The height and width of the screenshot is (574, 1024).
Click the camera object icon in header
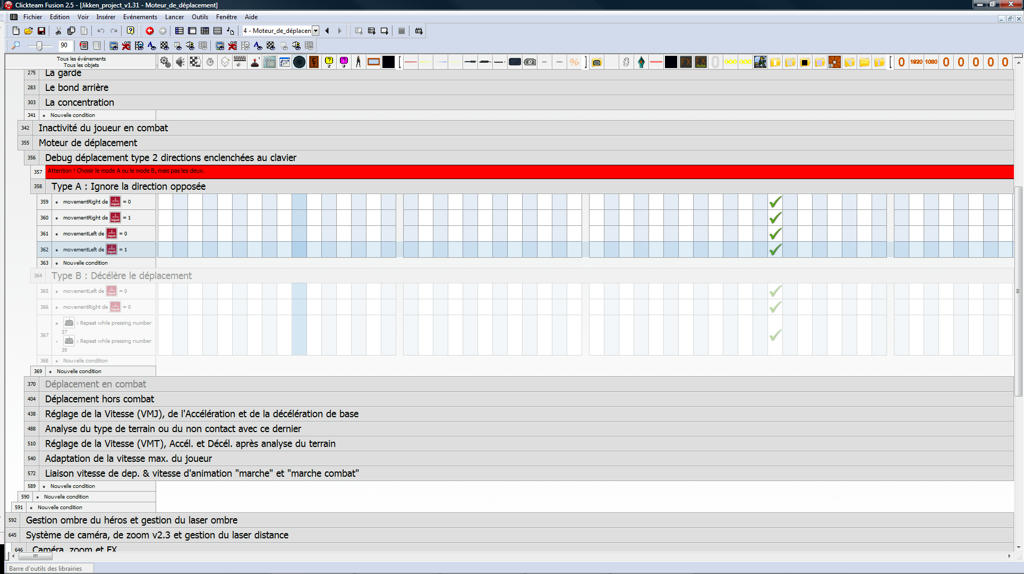pos(530,62)
